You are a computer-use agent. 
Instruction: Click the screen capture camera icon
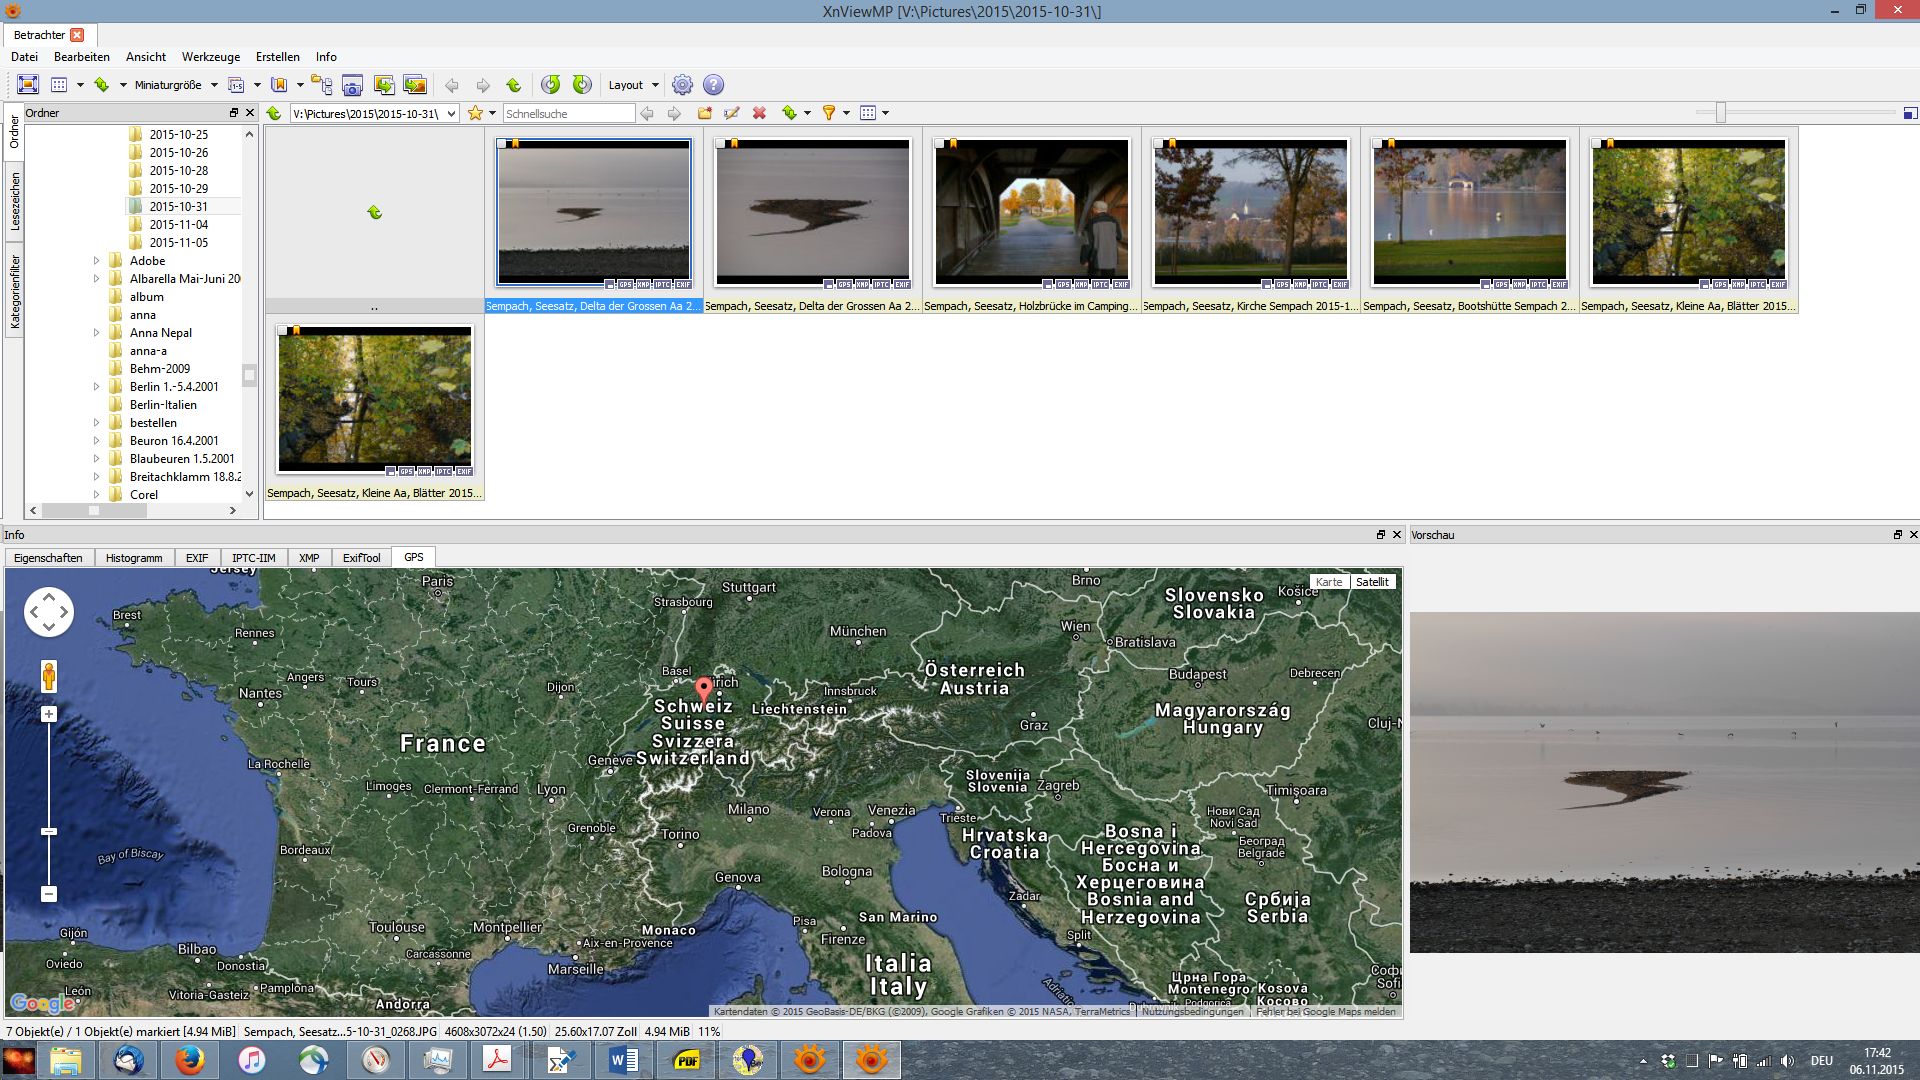click(352, 85)
